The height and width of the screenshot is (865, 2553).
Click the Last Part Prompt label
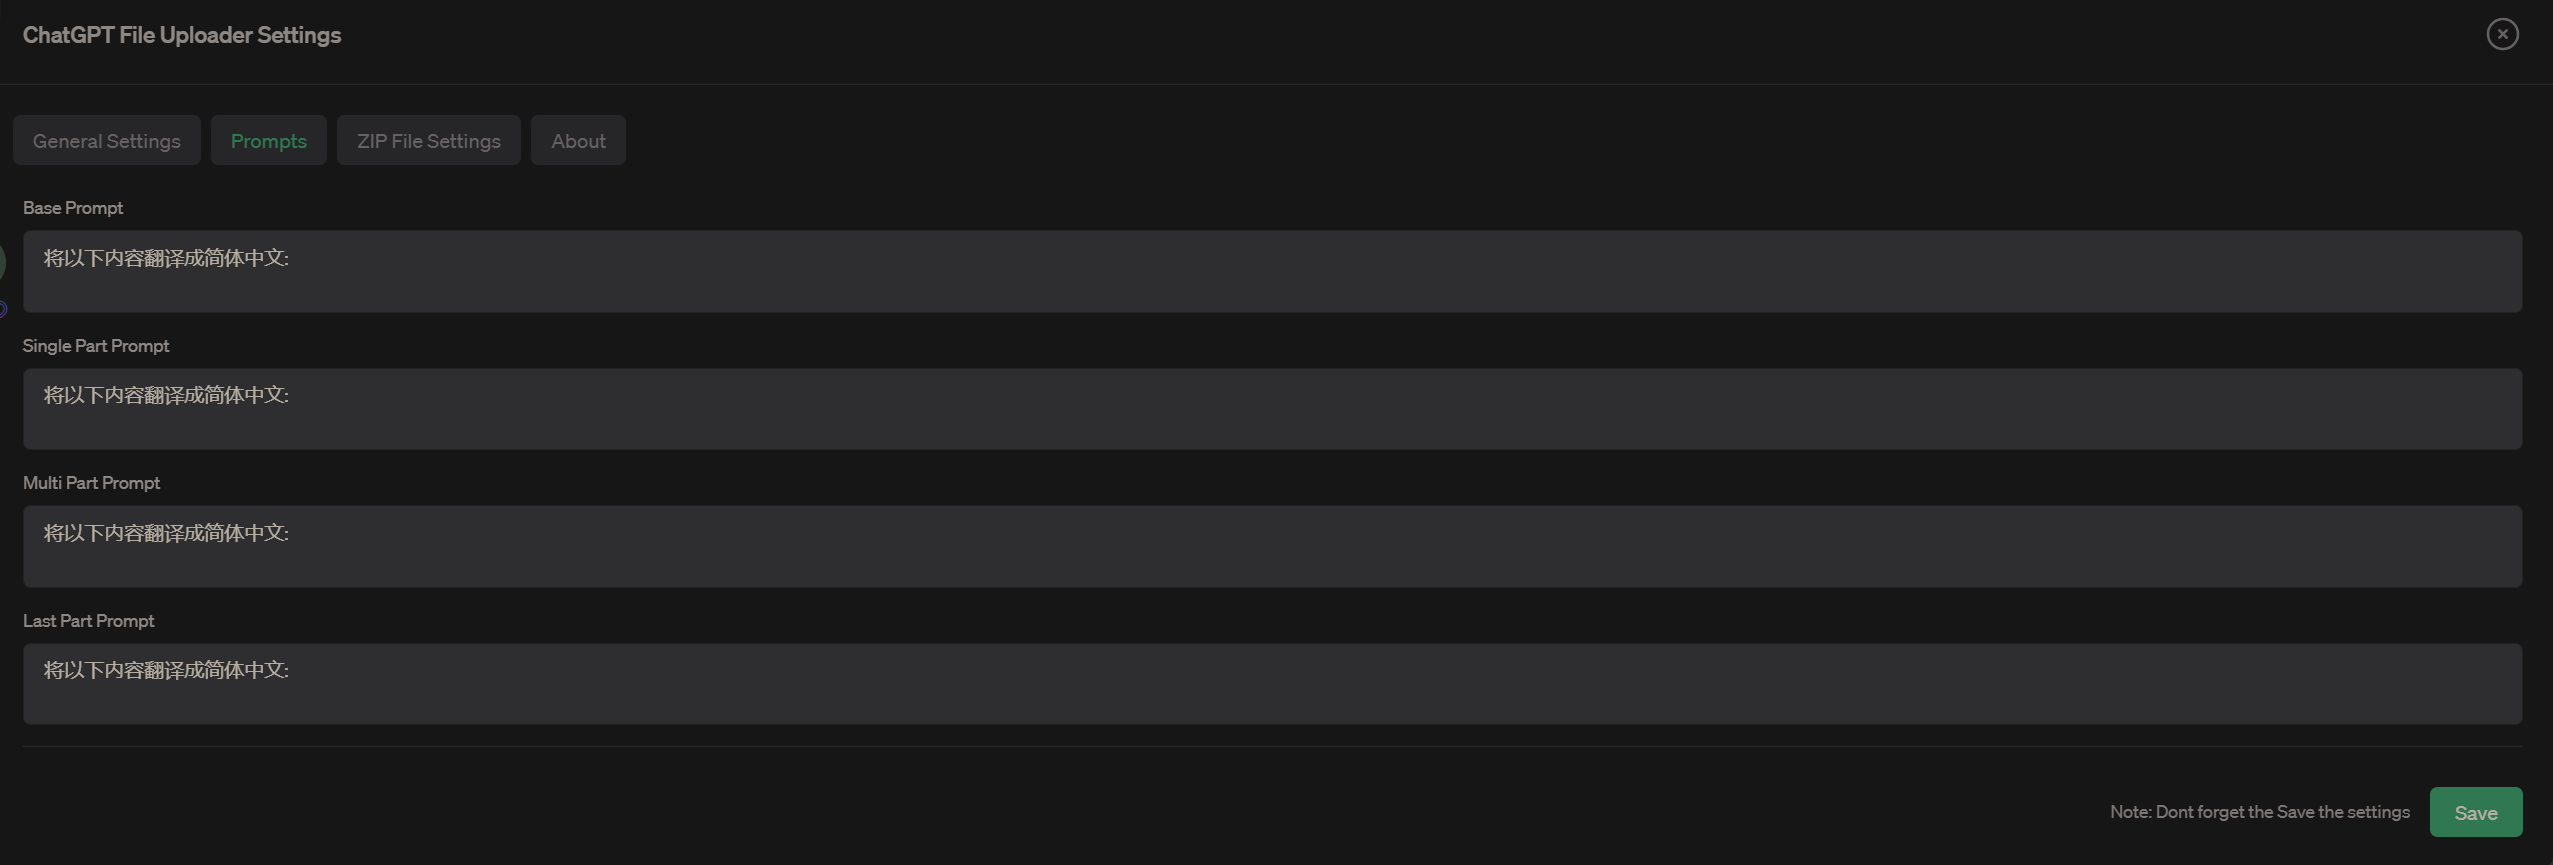point(88,621)
